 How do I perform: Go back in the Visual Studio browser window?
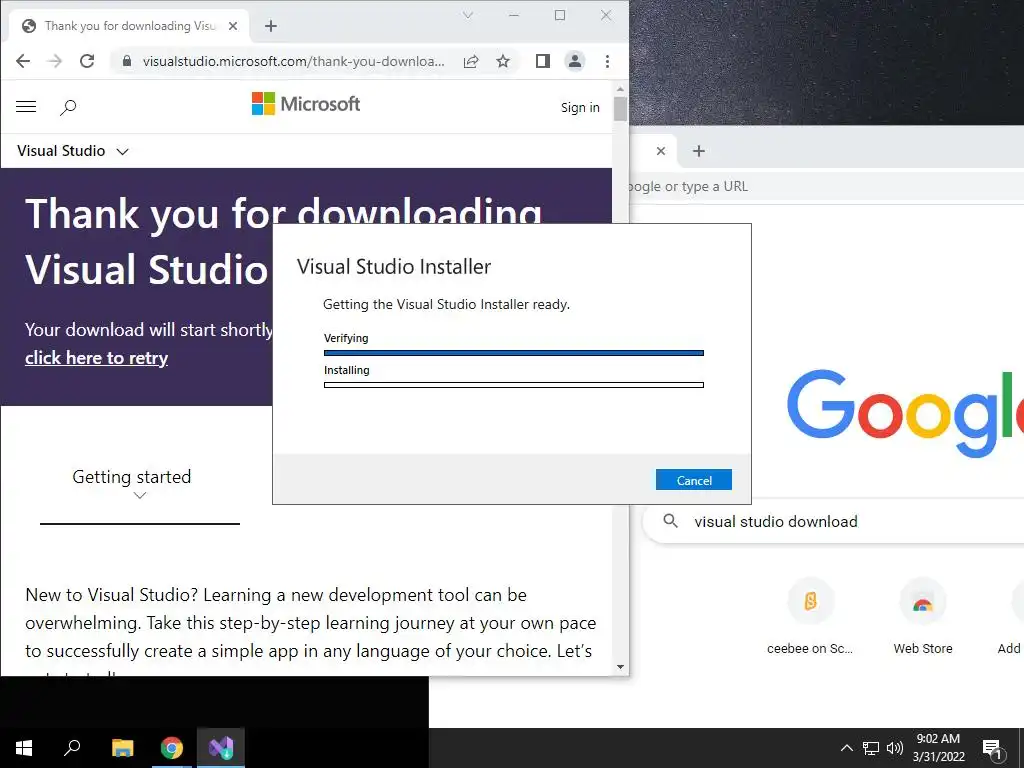point(23,61)
